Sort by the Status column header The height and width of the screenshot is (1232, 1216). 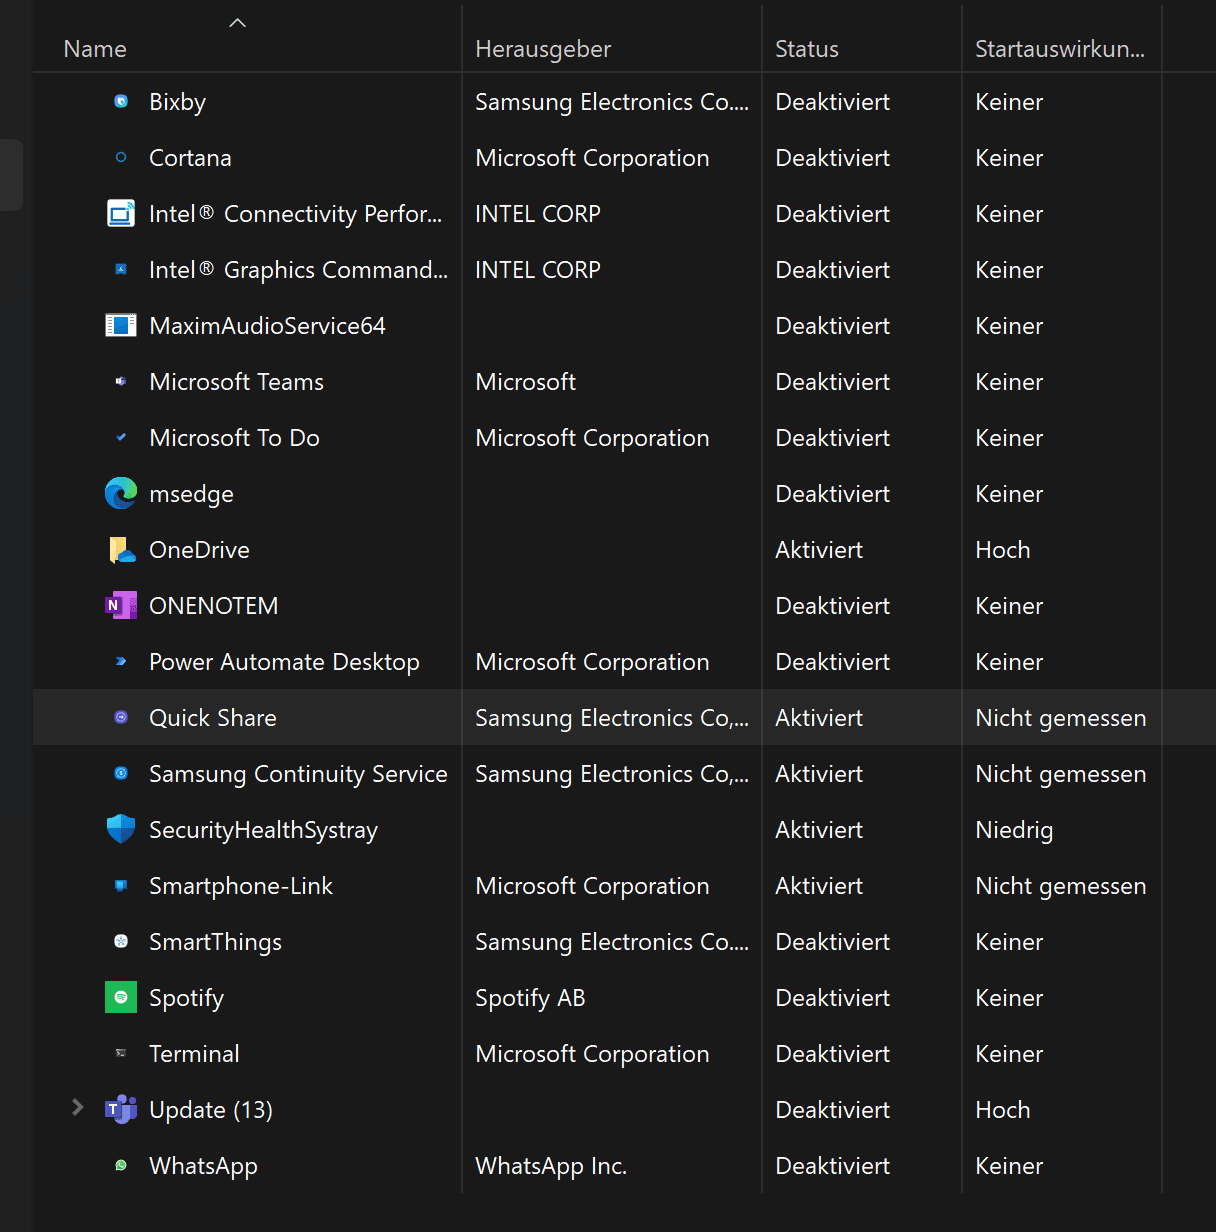click(x=807, y=49)
